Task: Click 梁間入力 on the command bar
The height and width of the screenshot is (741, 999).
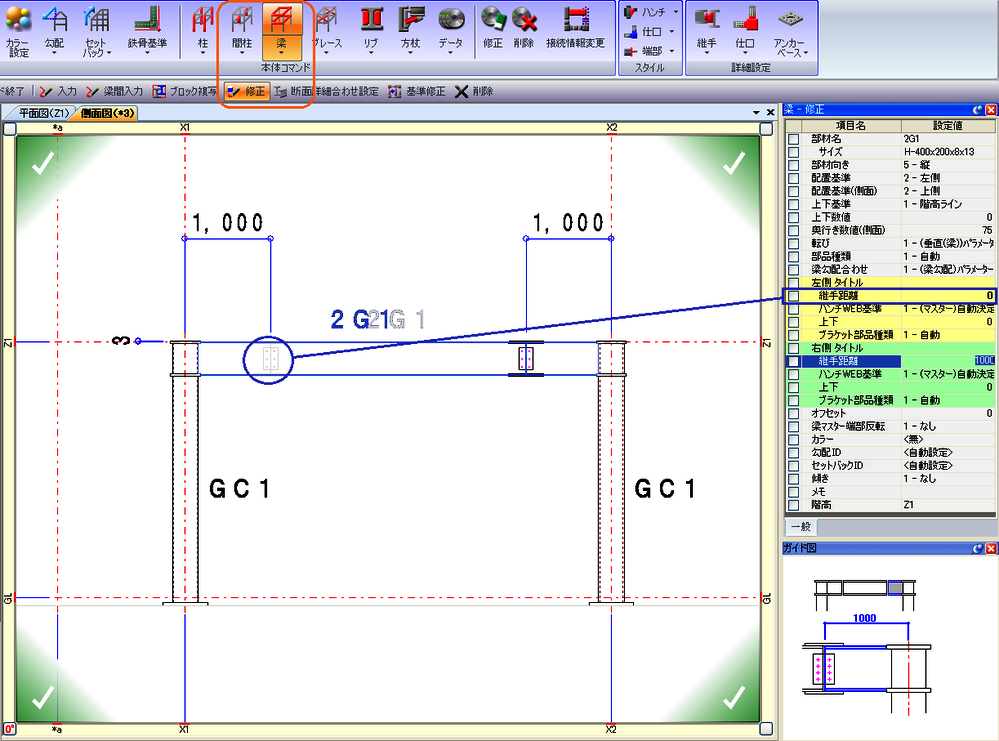Action: [115, 92]
